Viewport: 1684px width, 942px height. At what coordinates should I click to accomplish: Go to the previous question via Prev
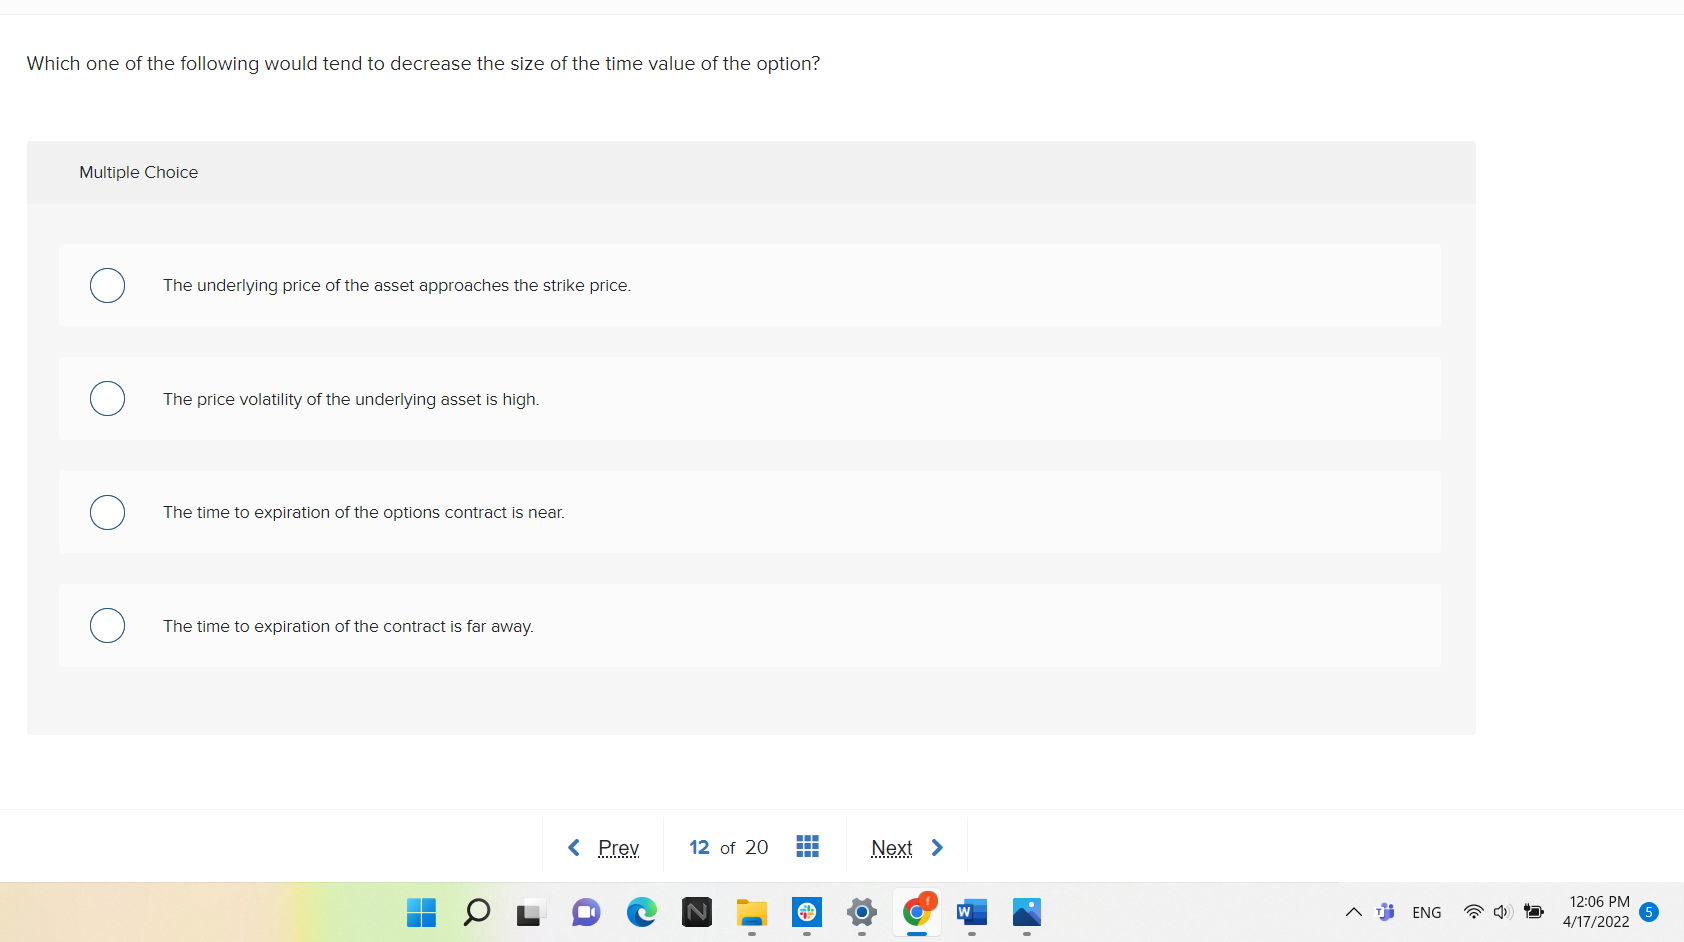pos(618,848)
